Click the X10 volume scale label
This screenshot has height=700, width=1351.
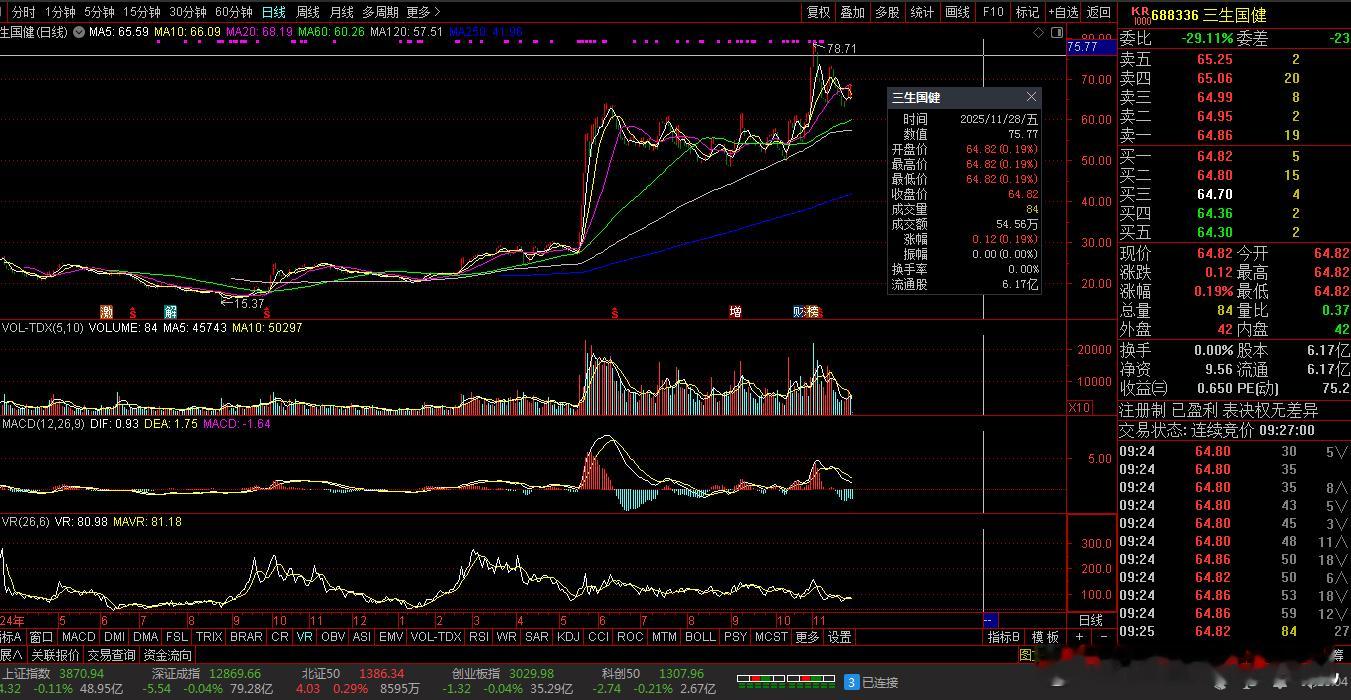coord(1080,407)
